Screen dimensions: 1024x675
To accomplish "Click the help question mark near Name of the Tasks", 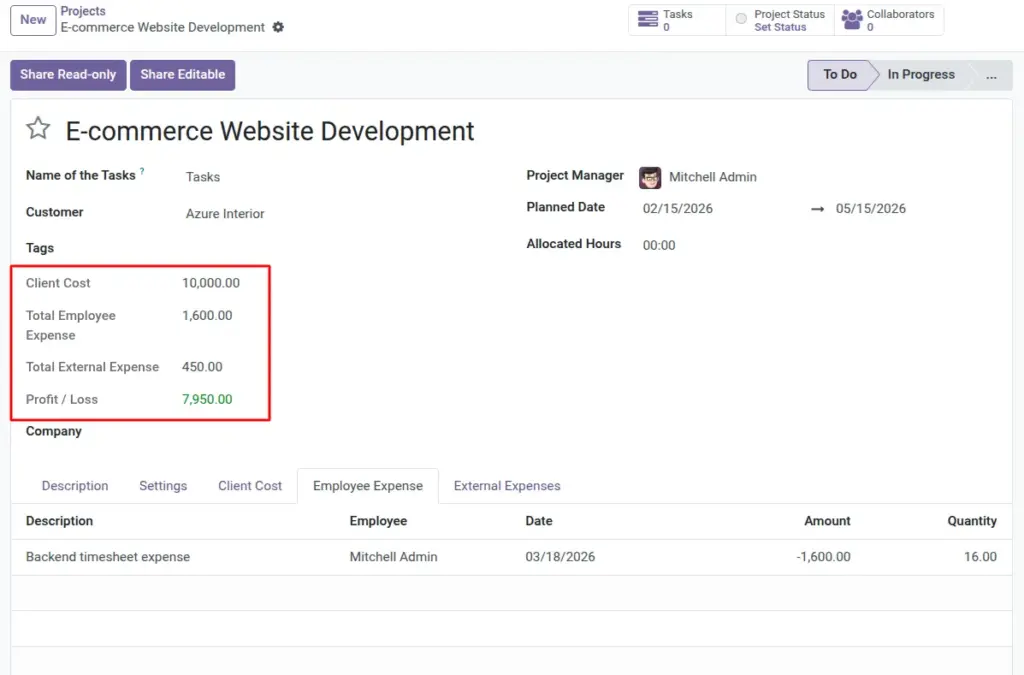I will tap(142, 171).
